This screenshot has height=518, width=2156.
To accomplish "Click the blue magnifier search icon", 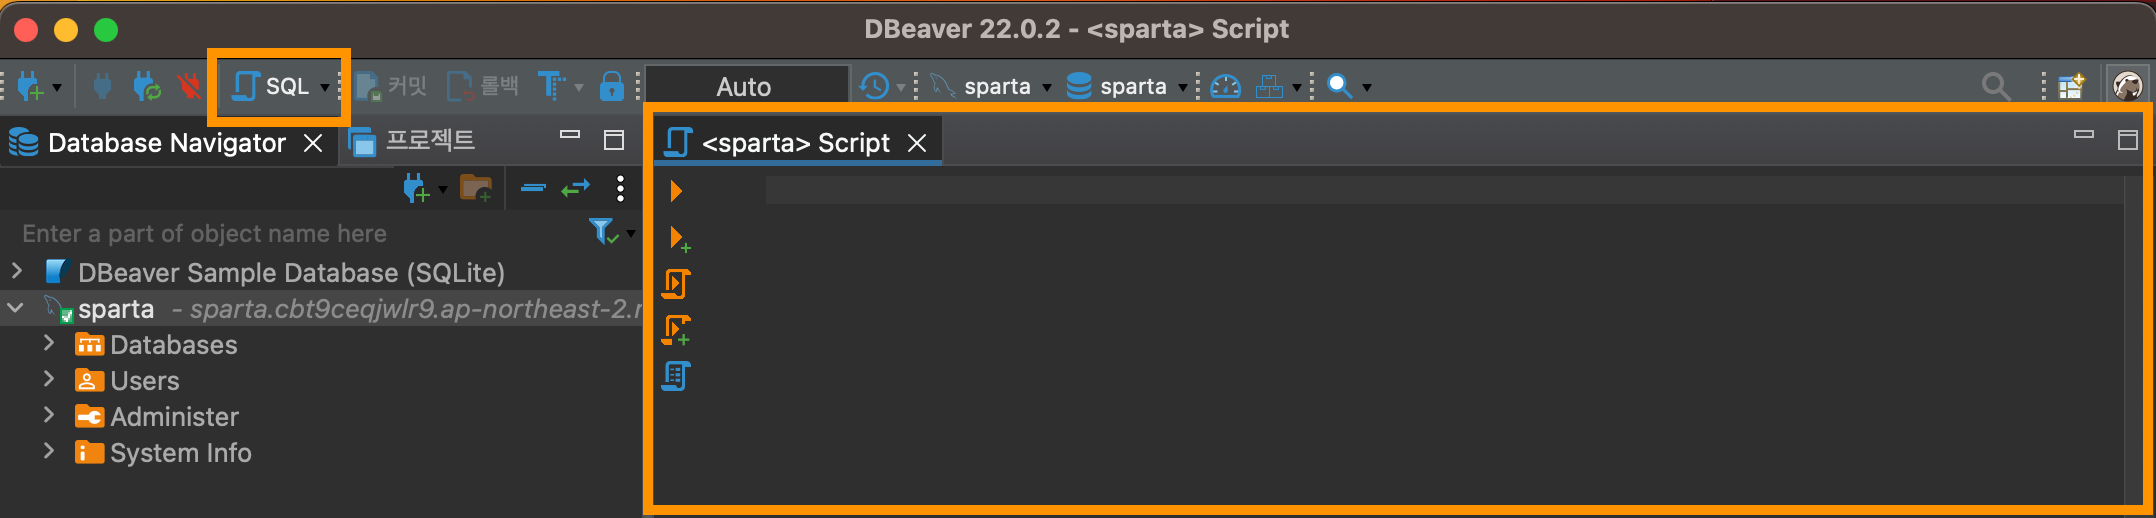I will (1340, 87).
